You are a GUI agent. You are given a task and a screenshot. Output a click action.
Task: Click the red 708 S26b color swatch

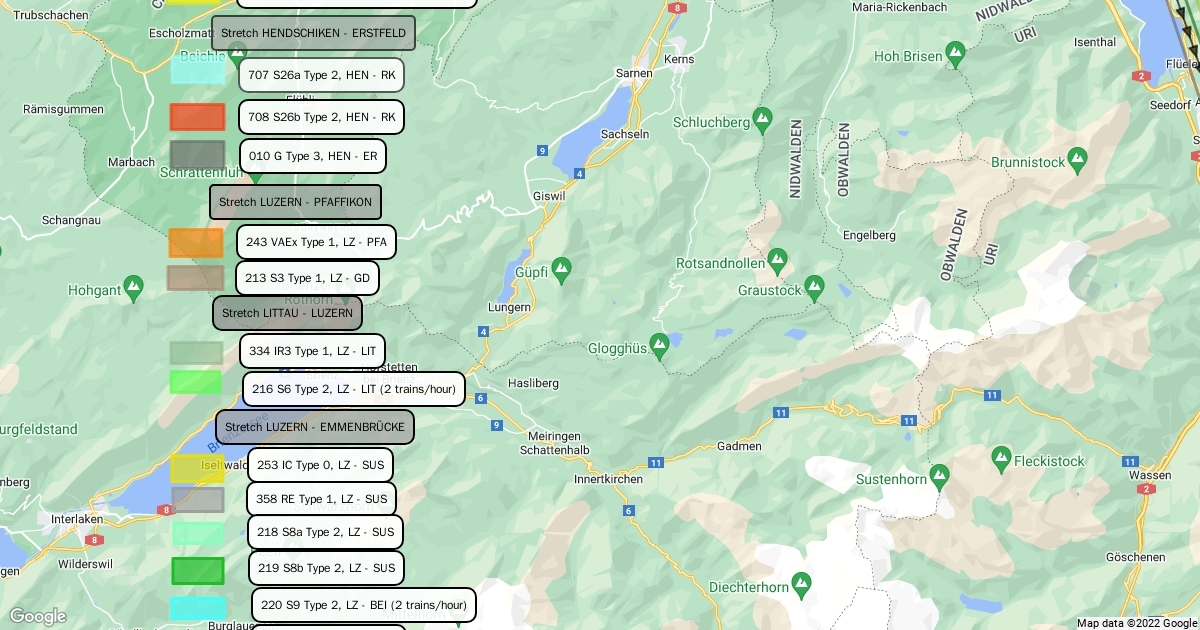click(x=197, y=117)
